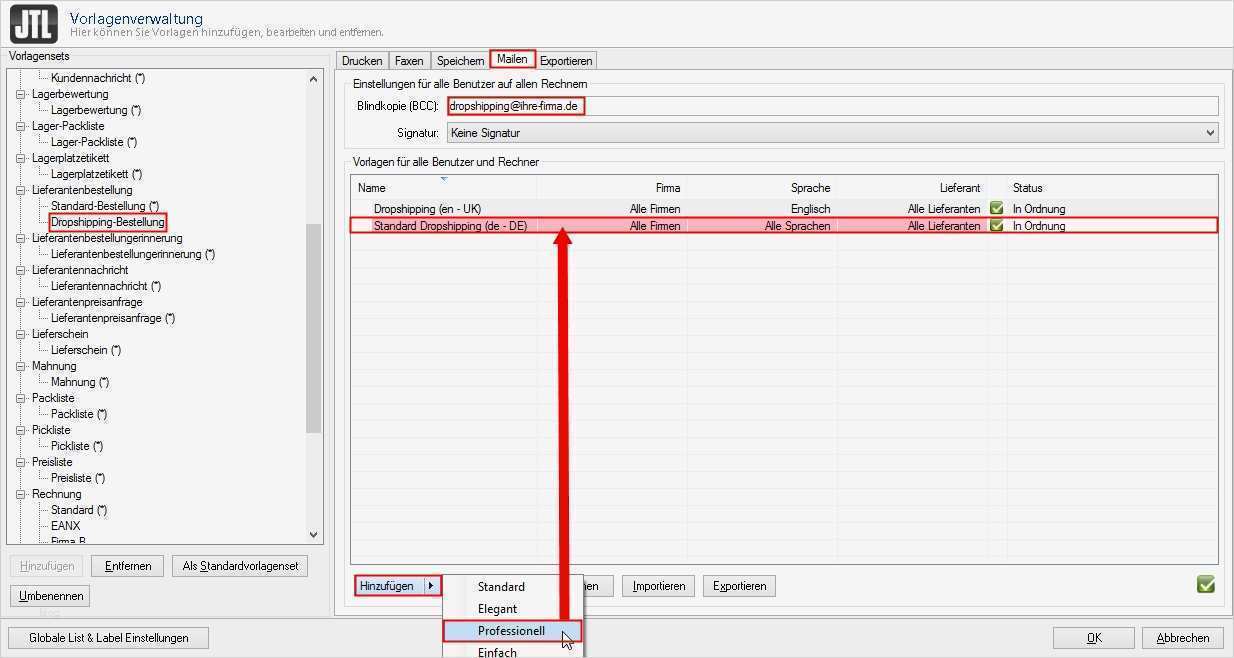The height and width of the screenshot is (658, 1234).
Task: Switch to the Exportieren tab
Action: pos(566,61)
